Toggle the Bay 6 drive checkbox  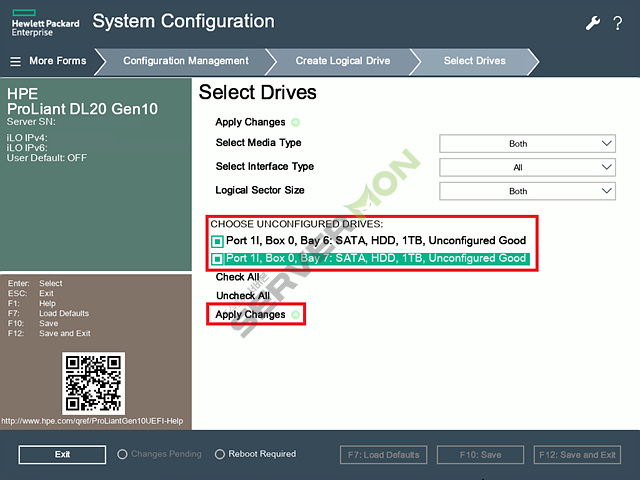pos(217,241)
